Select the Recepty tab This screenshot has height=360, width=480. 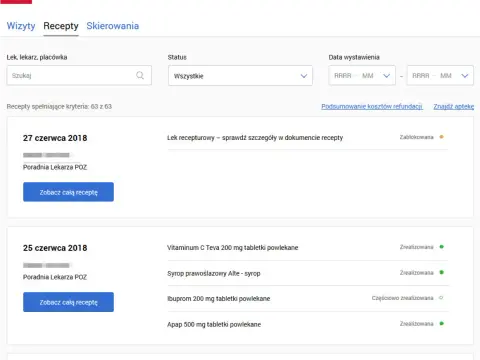pyautogui.click(x=61, y=26)
